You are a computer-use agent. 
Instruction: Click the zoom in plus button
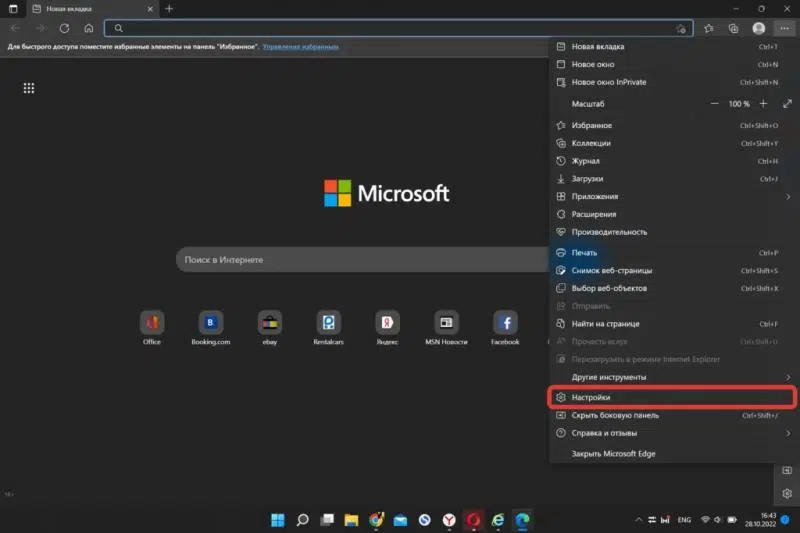pyautogui.click(x=763, y=104)
